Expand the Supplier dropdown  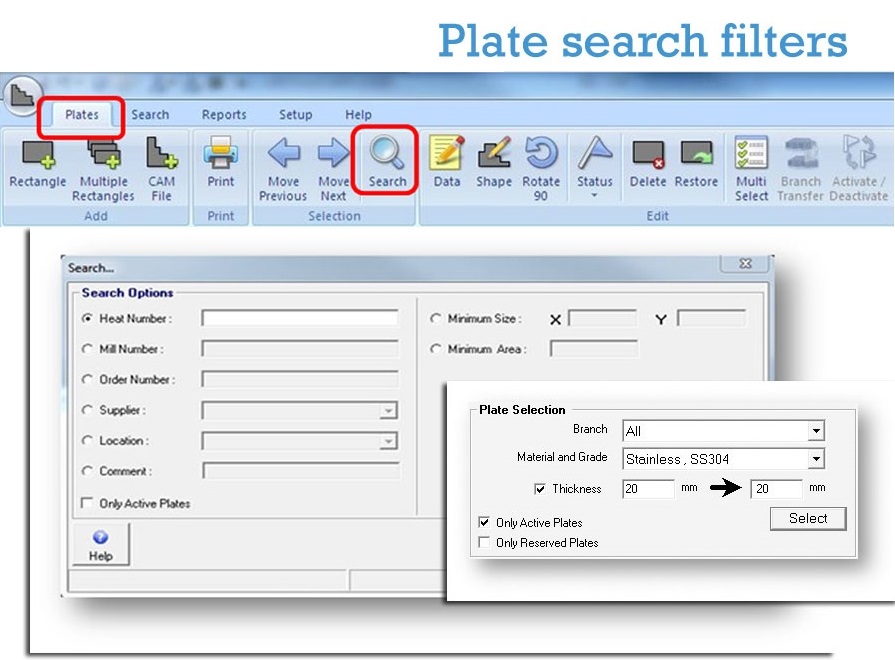click(x=388, y=411)
